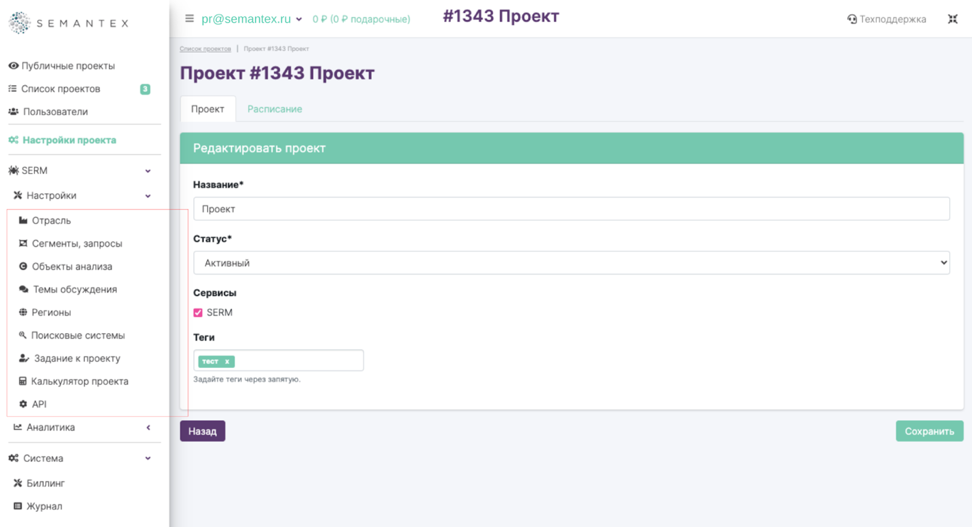Click the search icon beside Поисковые системы
This screenshot has height=527, width=972.
pos(22,335)
